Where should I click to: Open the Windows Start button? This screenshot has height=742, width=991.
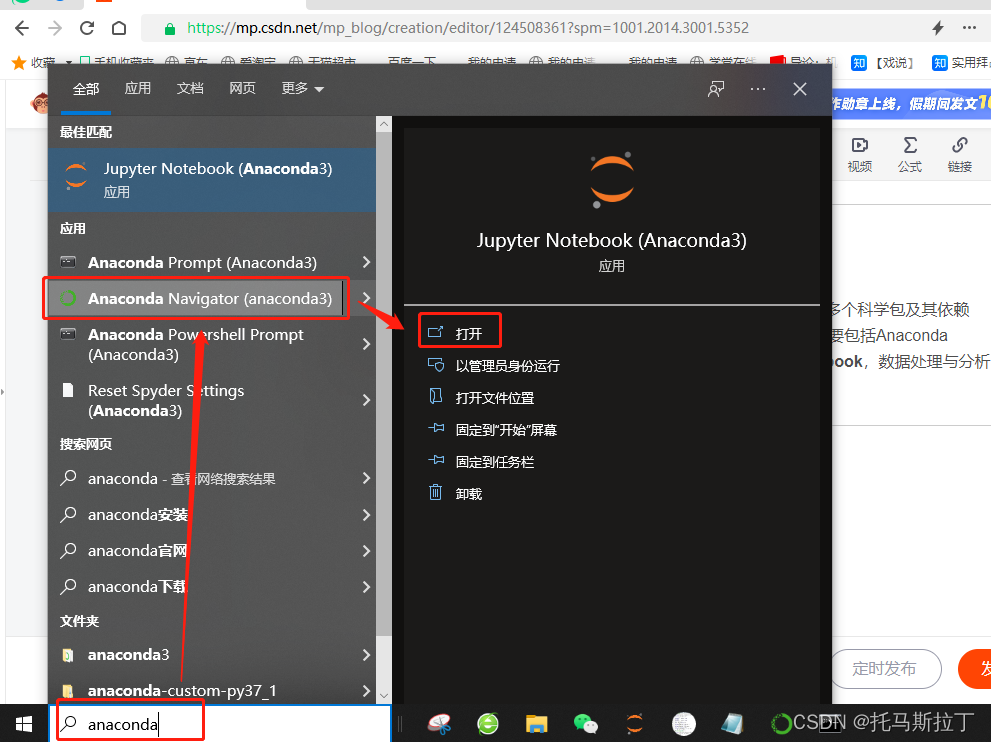[x=24, y=724]
